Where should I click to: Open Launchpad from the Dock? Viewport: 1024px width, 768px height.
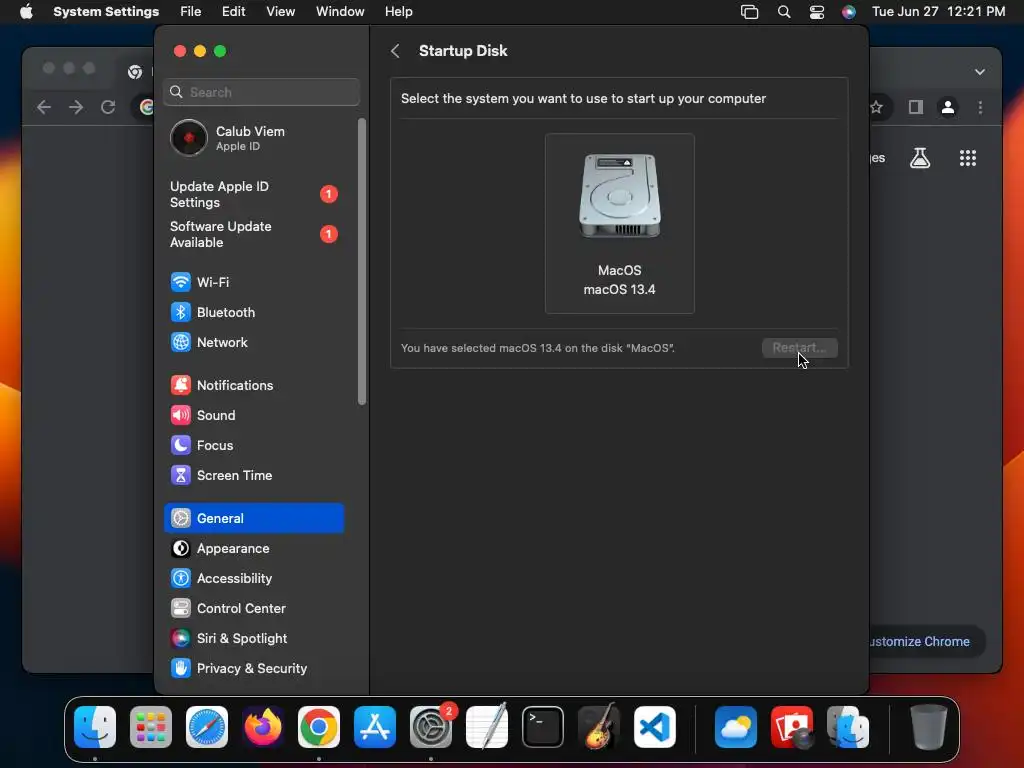pos(151,727)
